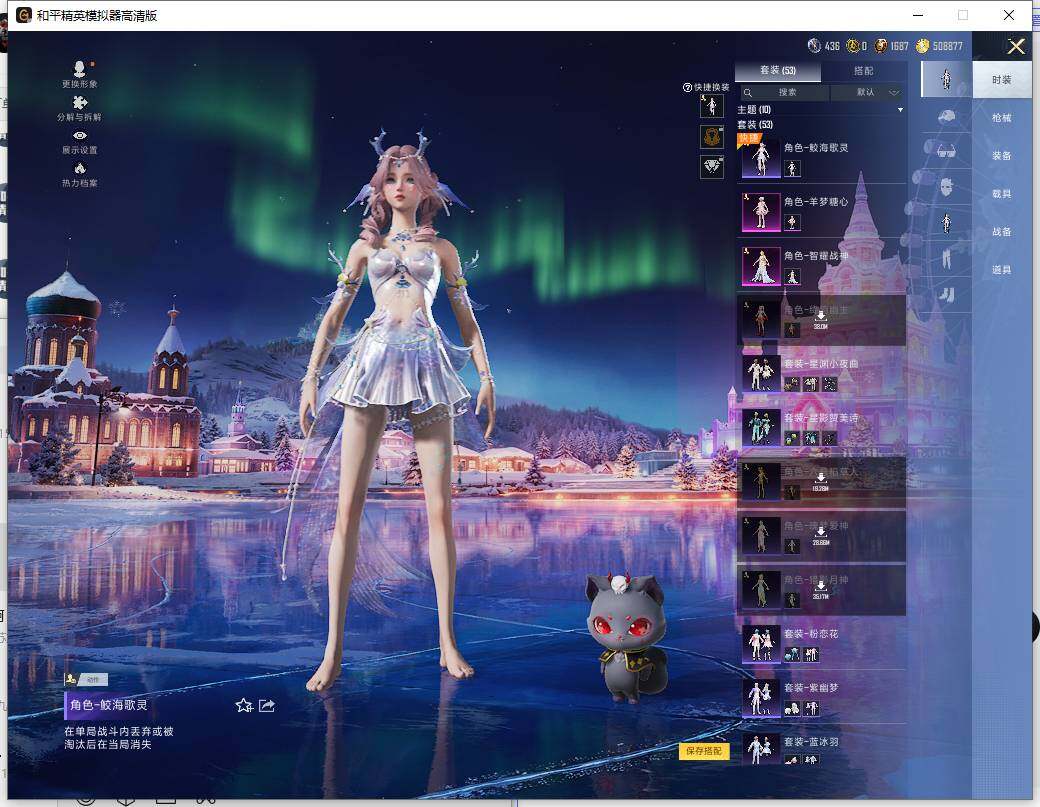Click the bronze currency icon showing 1687
The height and width of the screenshot is (807, 1040).
click(881, 46)
